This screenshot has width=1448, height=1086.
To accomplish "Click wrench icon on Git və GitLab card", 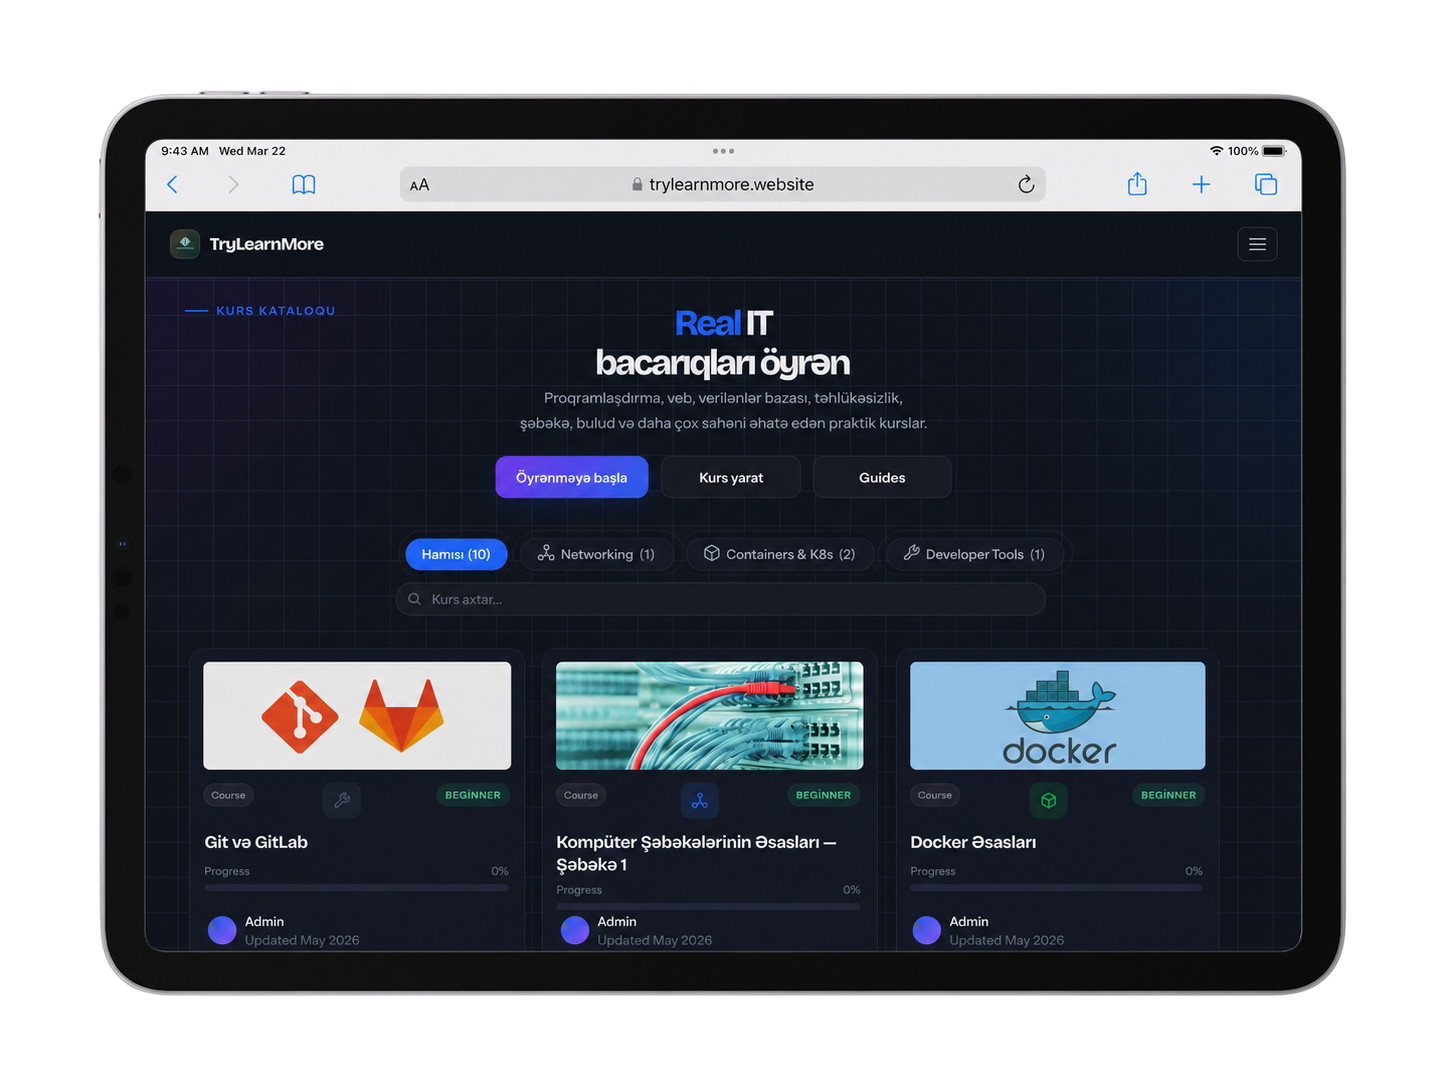I will point(342,800).
